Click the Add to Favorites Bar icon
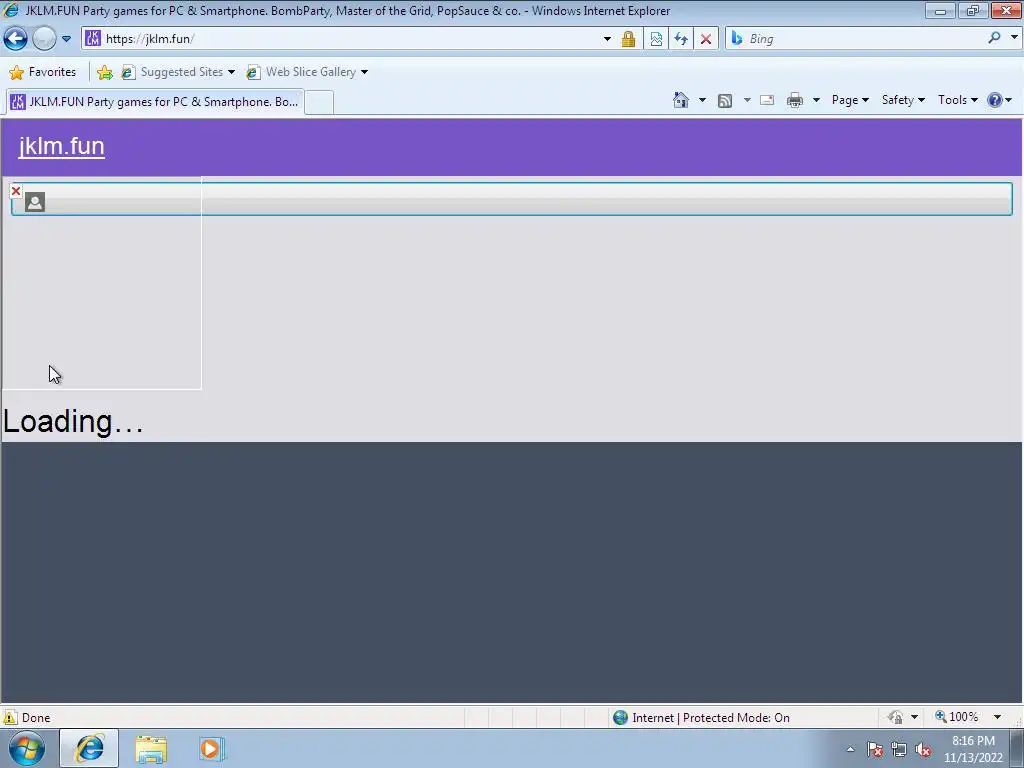 pyautogui.click(x=104, y=72)
